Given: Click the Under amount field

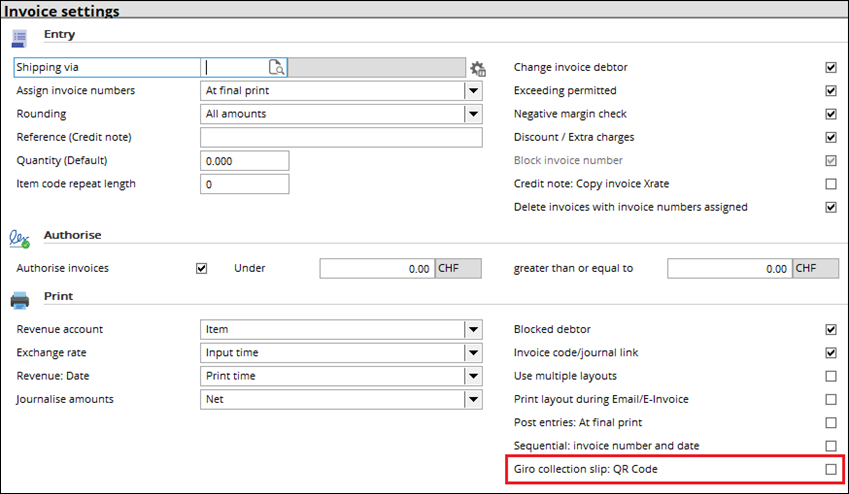Looking at the screenshot, I should pos(377,268).
